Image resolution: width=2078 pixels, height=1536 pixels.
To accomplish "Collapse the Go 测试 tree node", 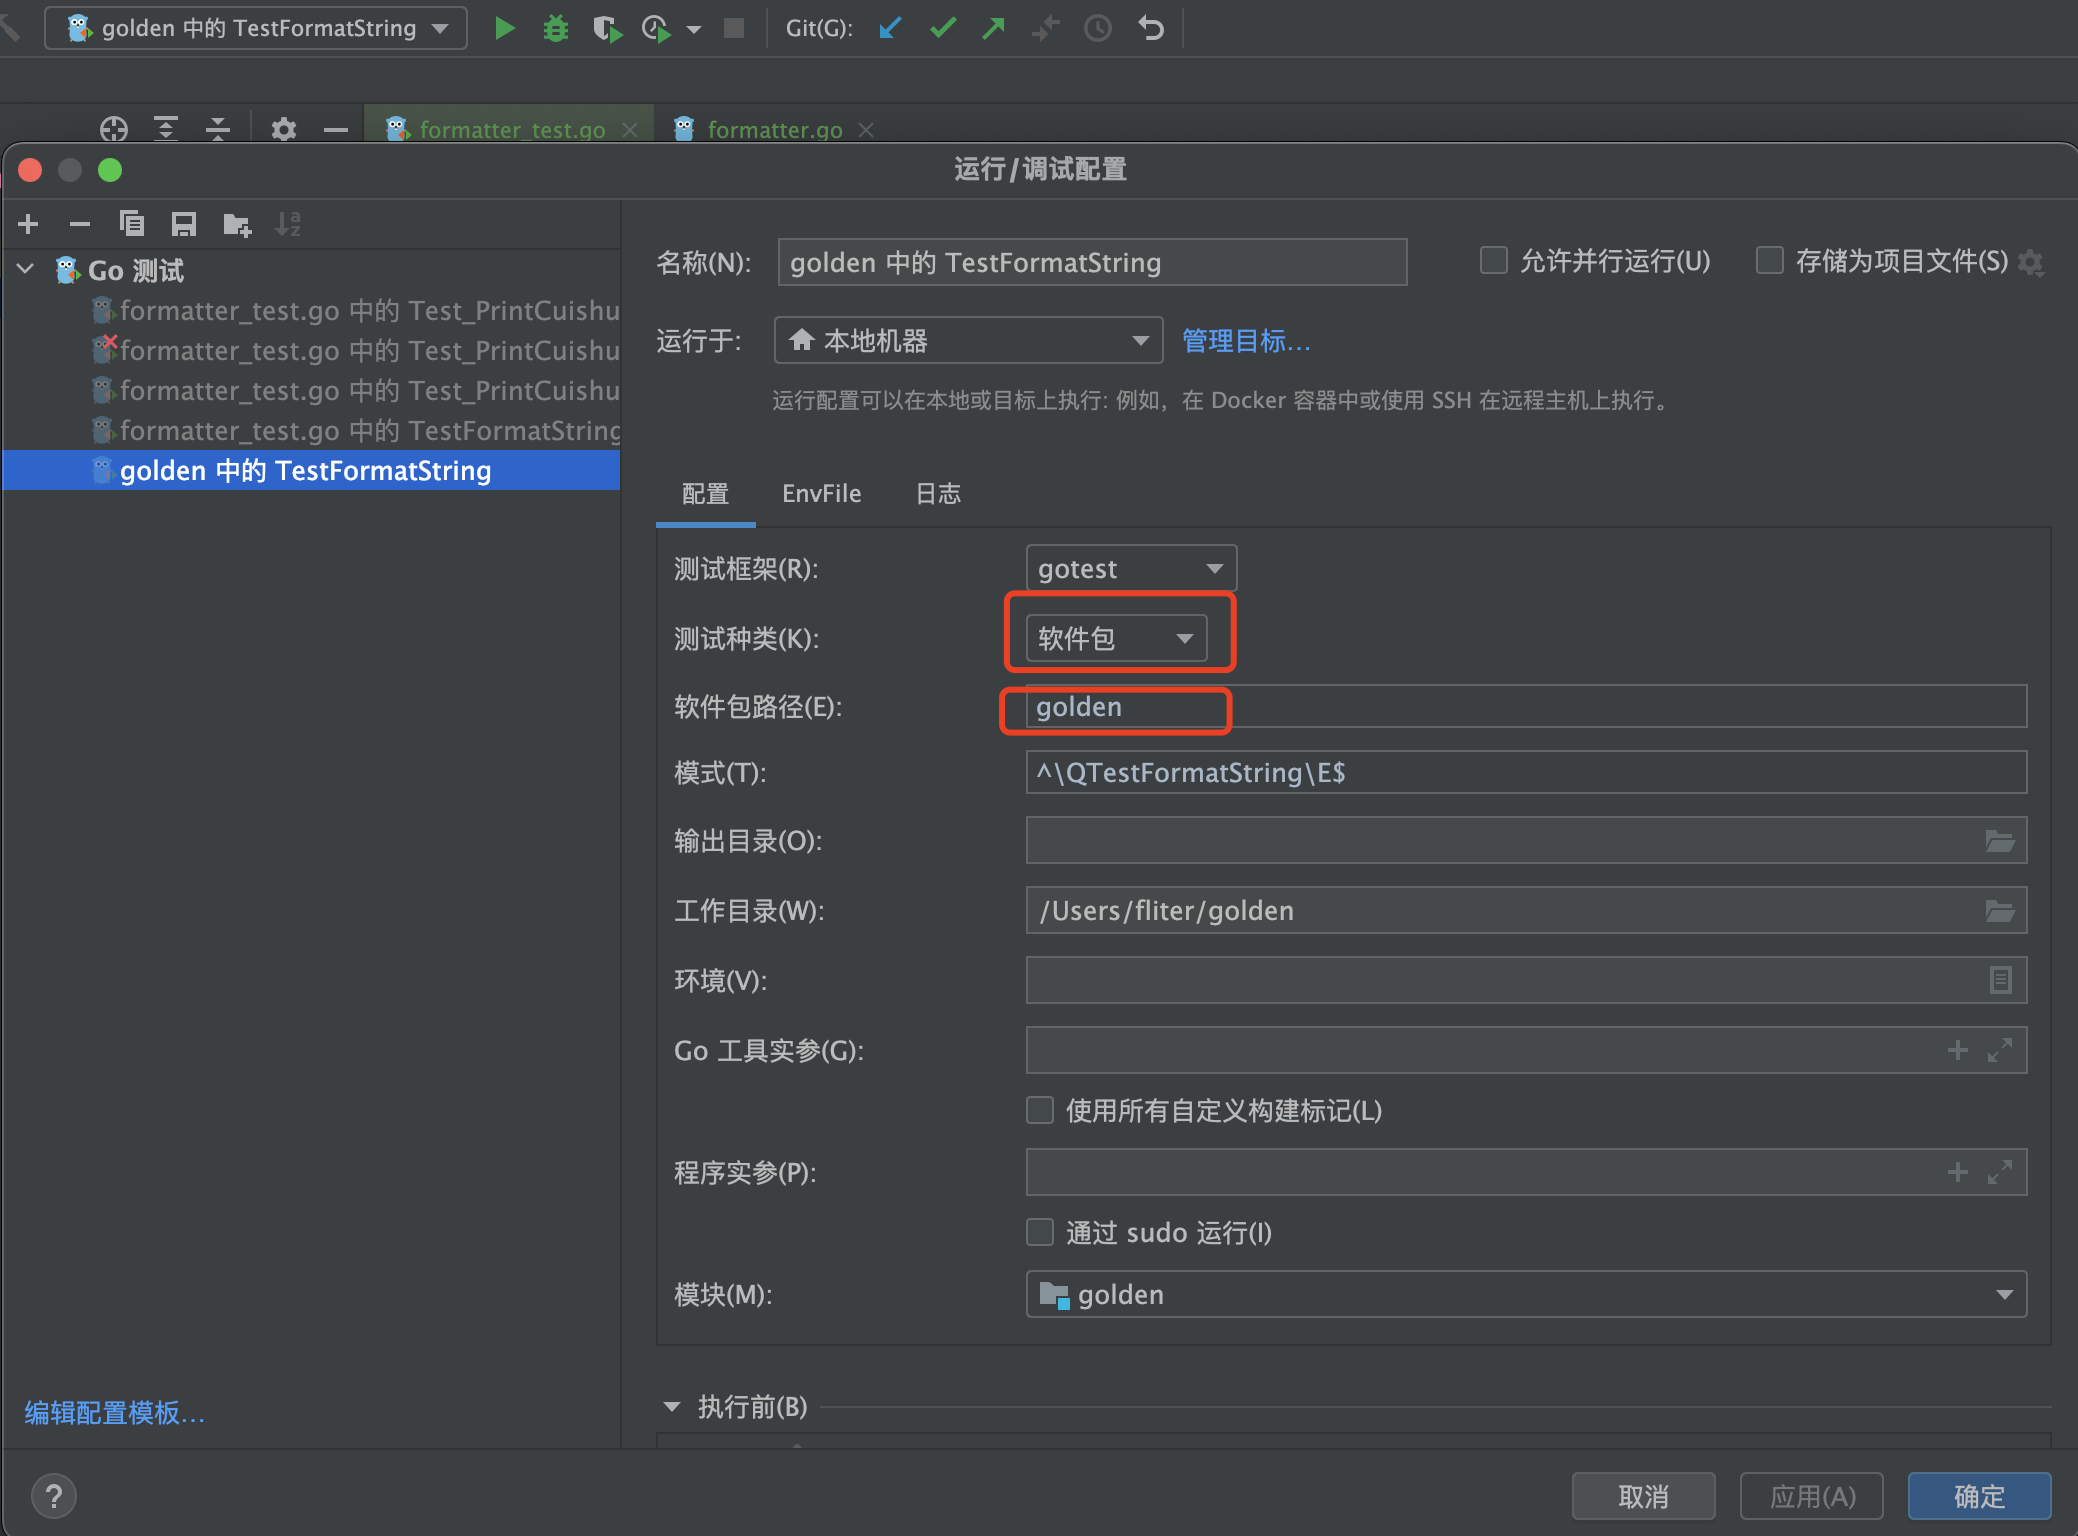I will (x=27, y=270).
